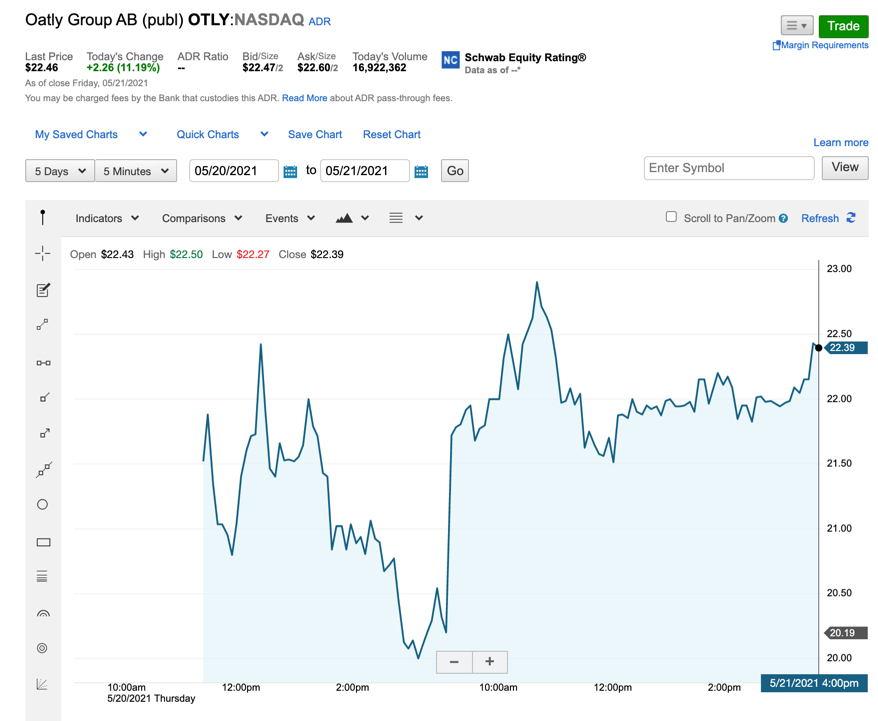The image size is (878, 721).
Task: Click the ADR link next to NASDAQ
Action: [319, 22]
